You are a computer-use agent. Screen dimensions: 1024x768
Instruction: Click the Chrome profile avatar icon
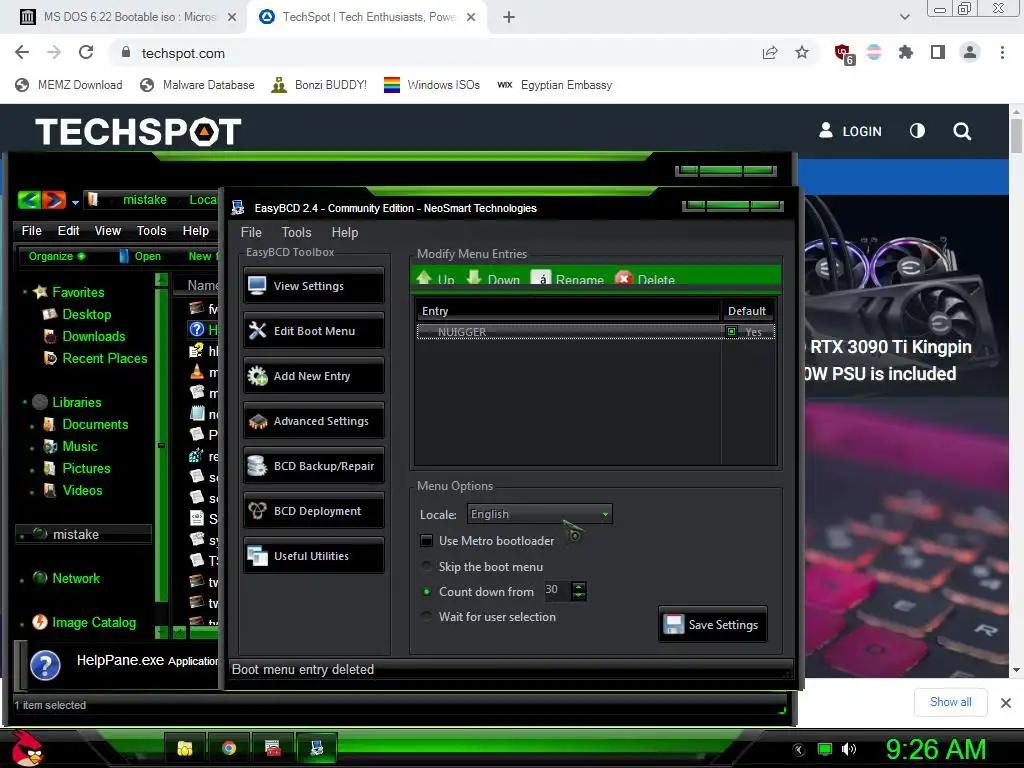[x=970, y=52]
